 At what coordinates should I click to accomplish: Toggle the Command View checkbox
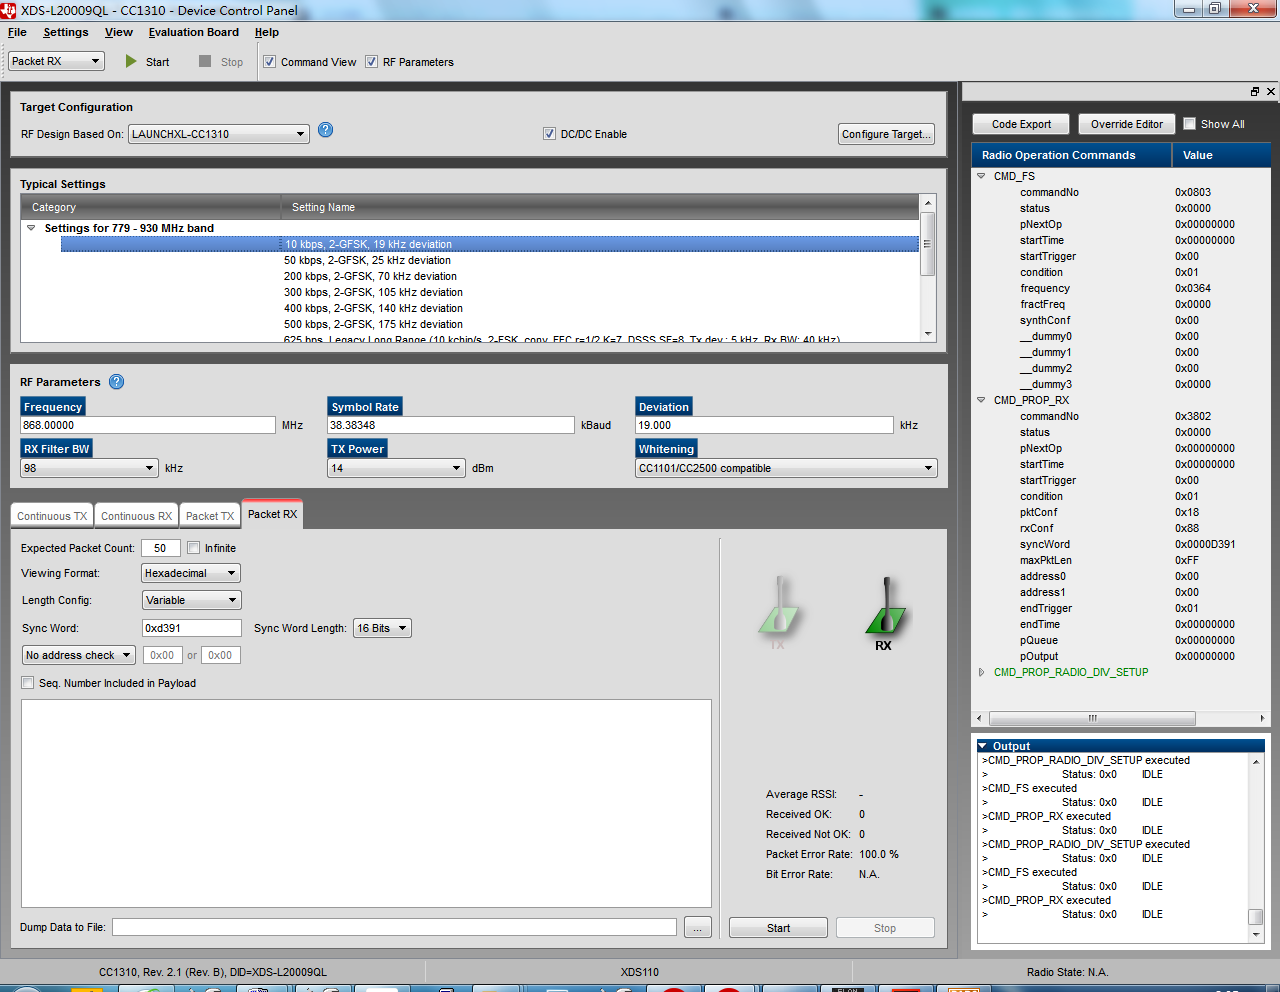(269, 62)
